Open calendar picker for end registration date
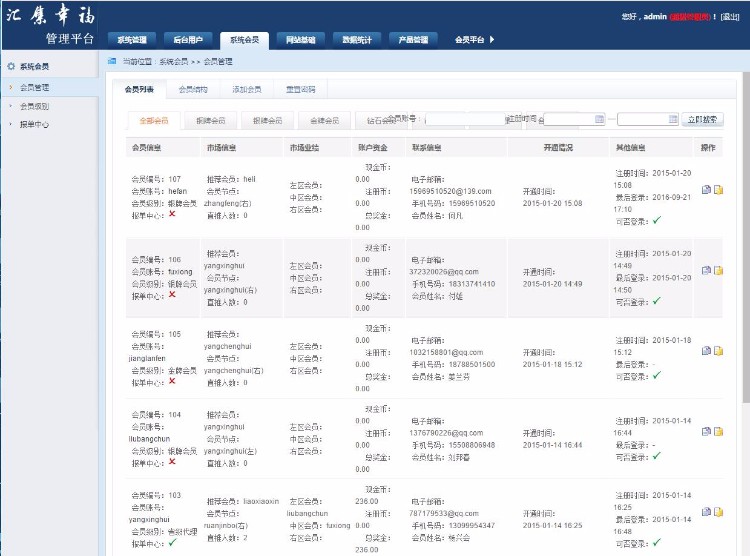This screenshot has width=750, height=556. (x=673, y=119)
